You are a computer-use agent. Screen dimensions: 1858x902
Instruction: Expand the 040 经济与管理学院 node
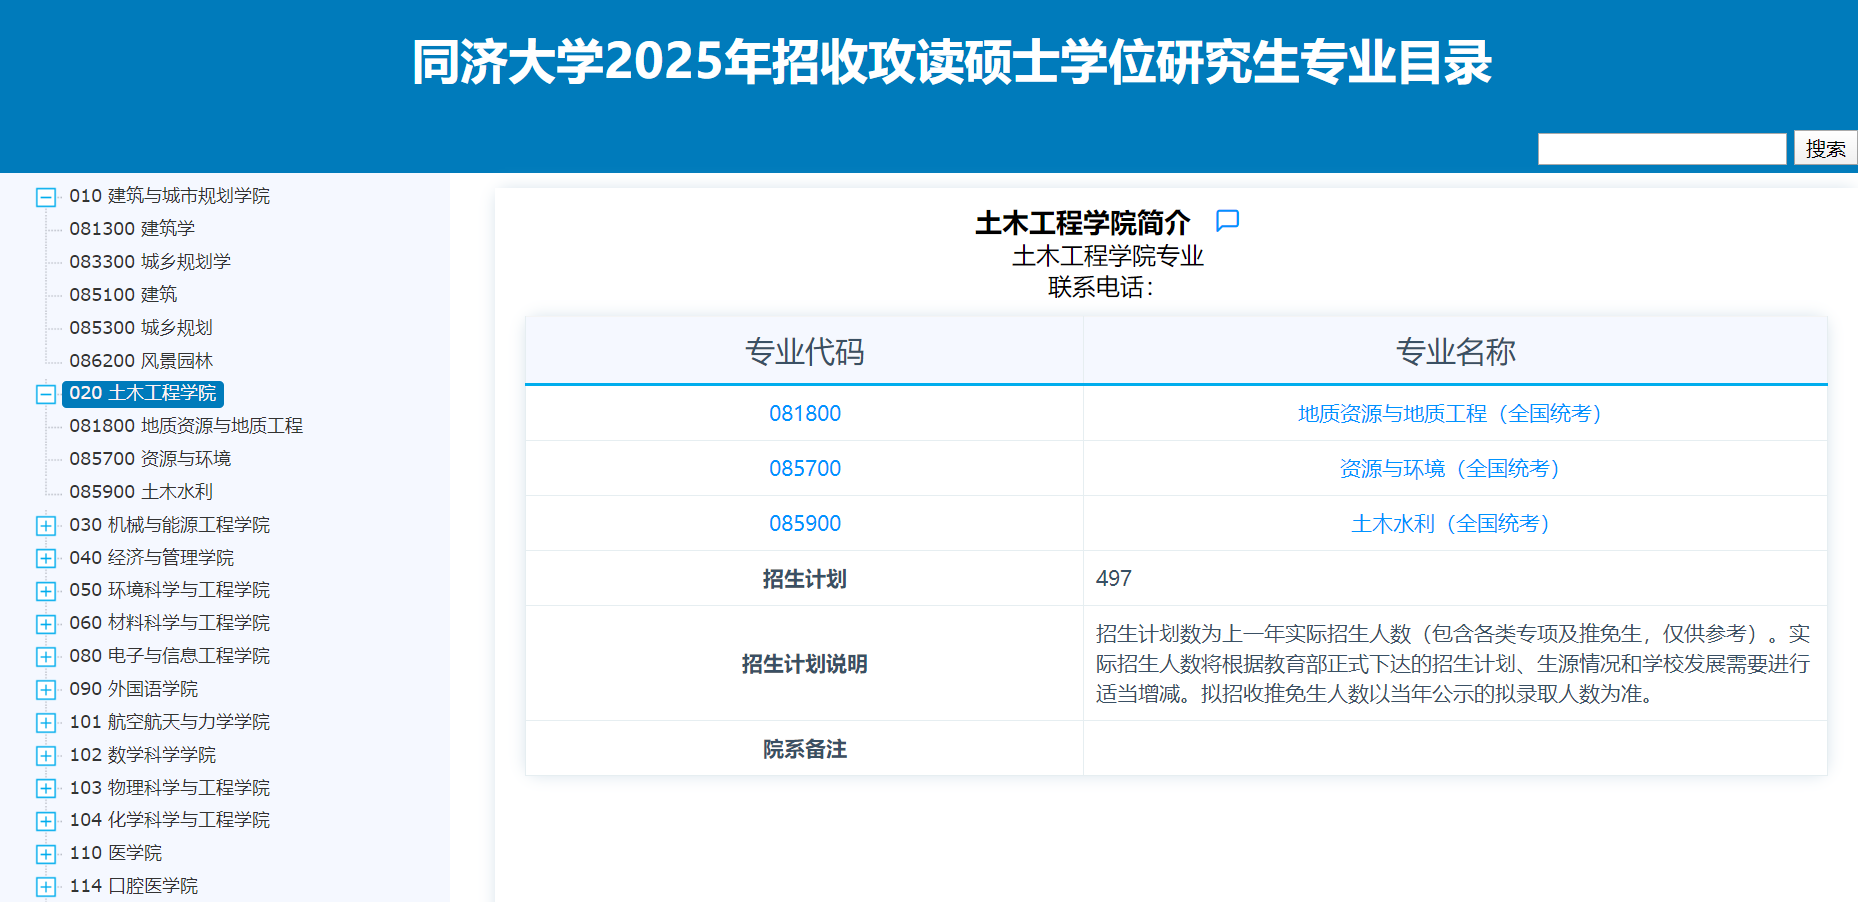pyautogui.click(x=46, y=558)
